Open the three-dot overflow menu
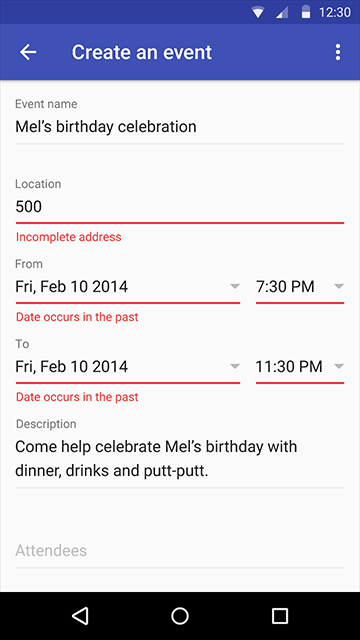Image resolution: width=360 pixels, height=640 pixels. point(338,53)
